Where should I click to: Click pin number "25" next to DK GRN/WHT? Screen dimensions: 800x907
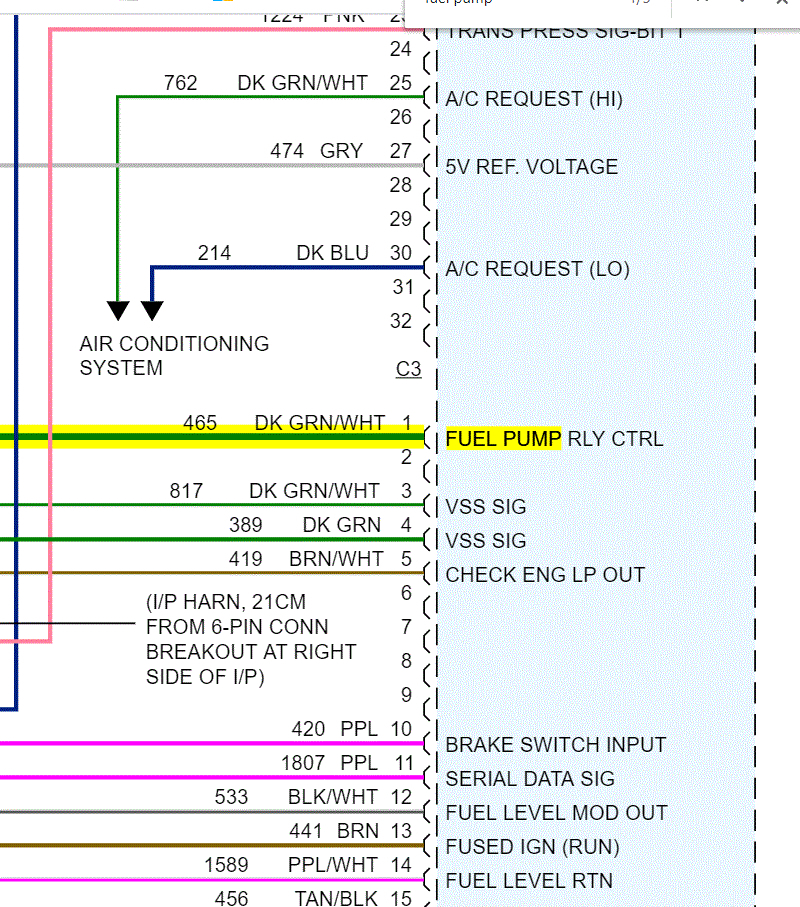pyautogui.click(x=400, y=83)
